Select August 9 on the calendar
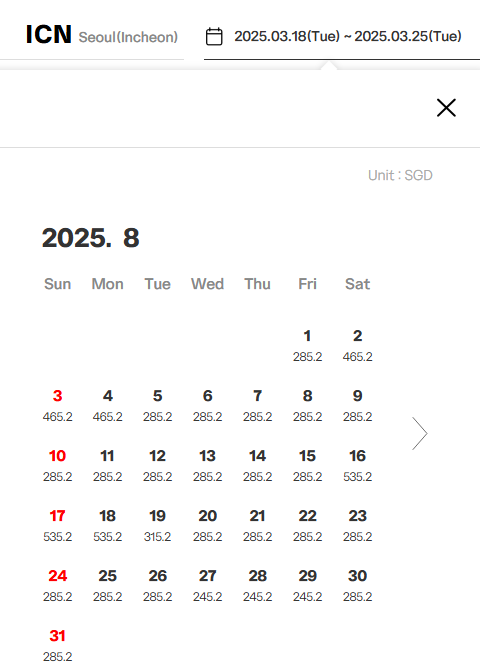Screen dimensions: 480x672 click(x=357, y=405)
